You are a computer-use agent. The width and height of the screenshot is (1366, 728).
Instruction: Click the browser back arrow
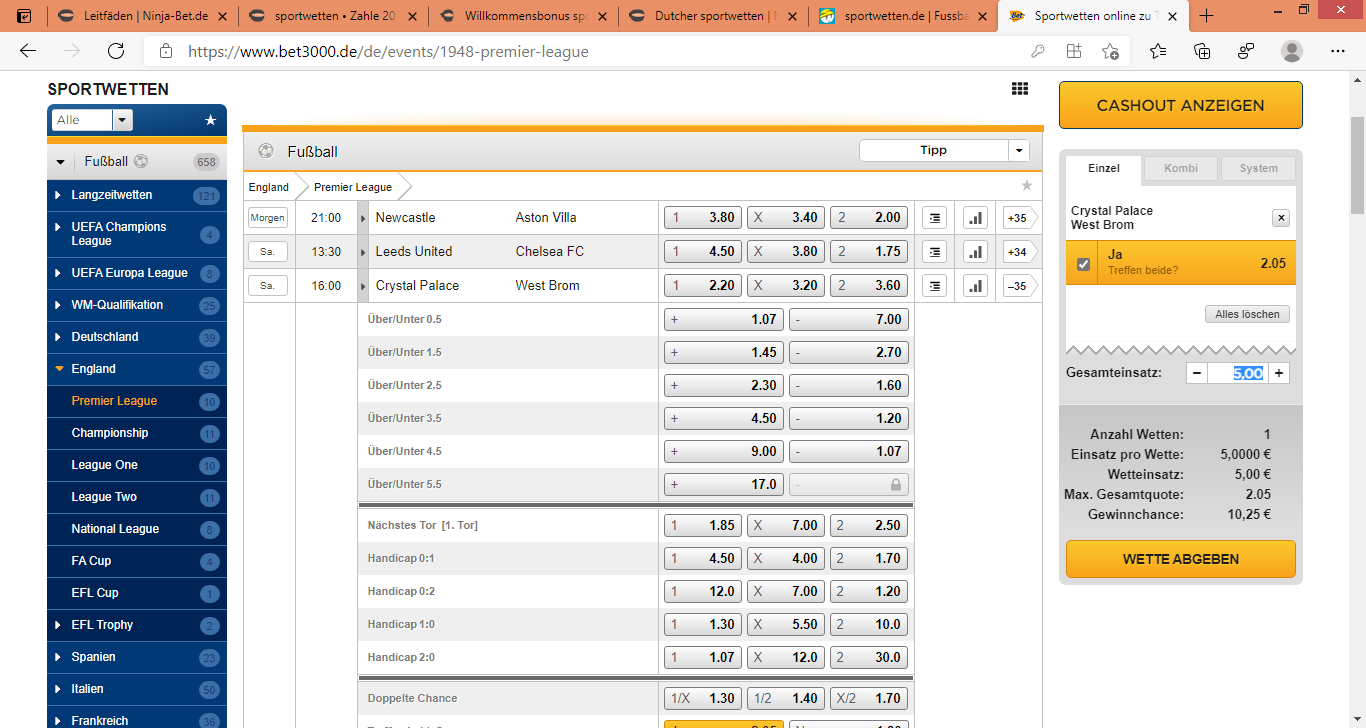coord(28,51)
